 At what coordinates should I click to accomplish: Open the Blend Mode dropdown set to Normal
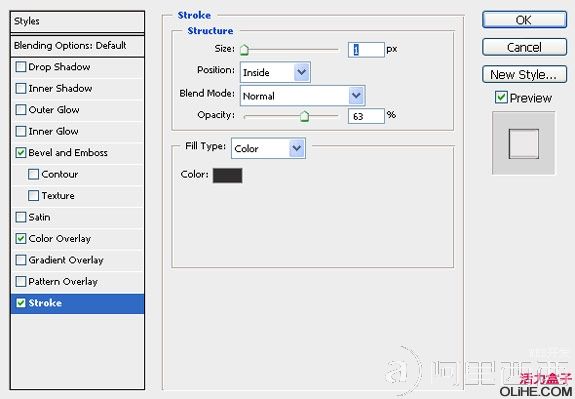[x=303, y=96]
